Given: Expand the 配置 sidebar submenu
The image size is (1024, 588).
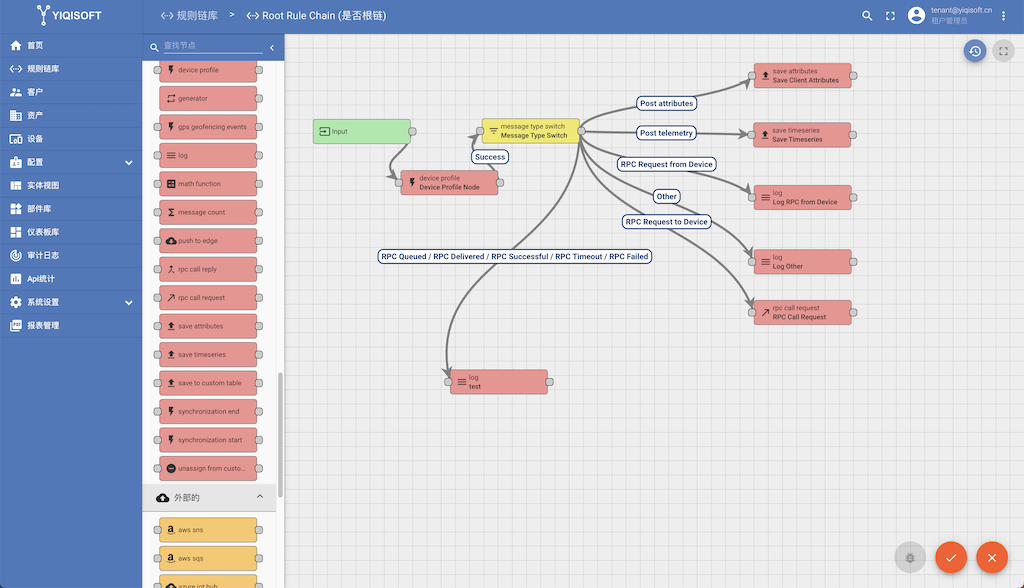Looking at the screenshot, I should [x=71, y=162].
